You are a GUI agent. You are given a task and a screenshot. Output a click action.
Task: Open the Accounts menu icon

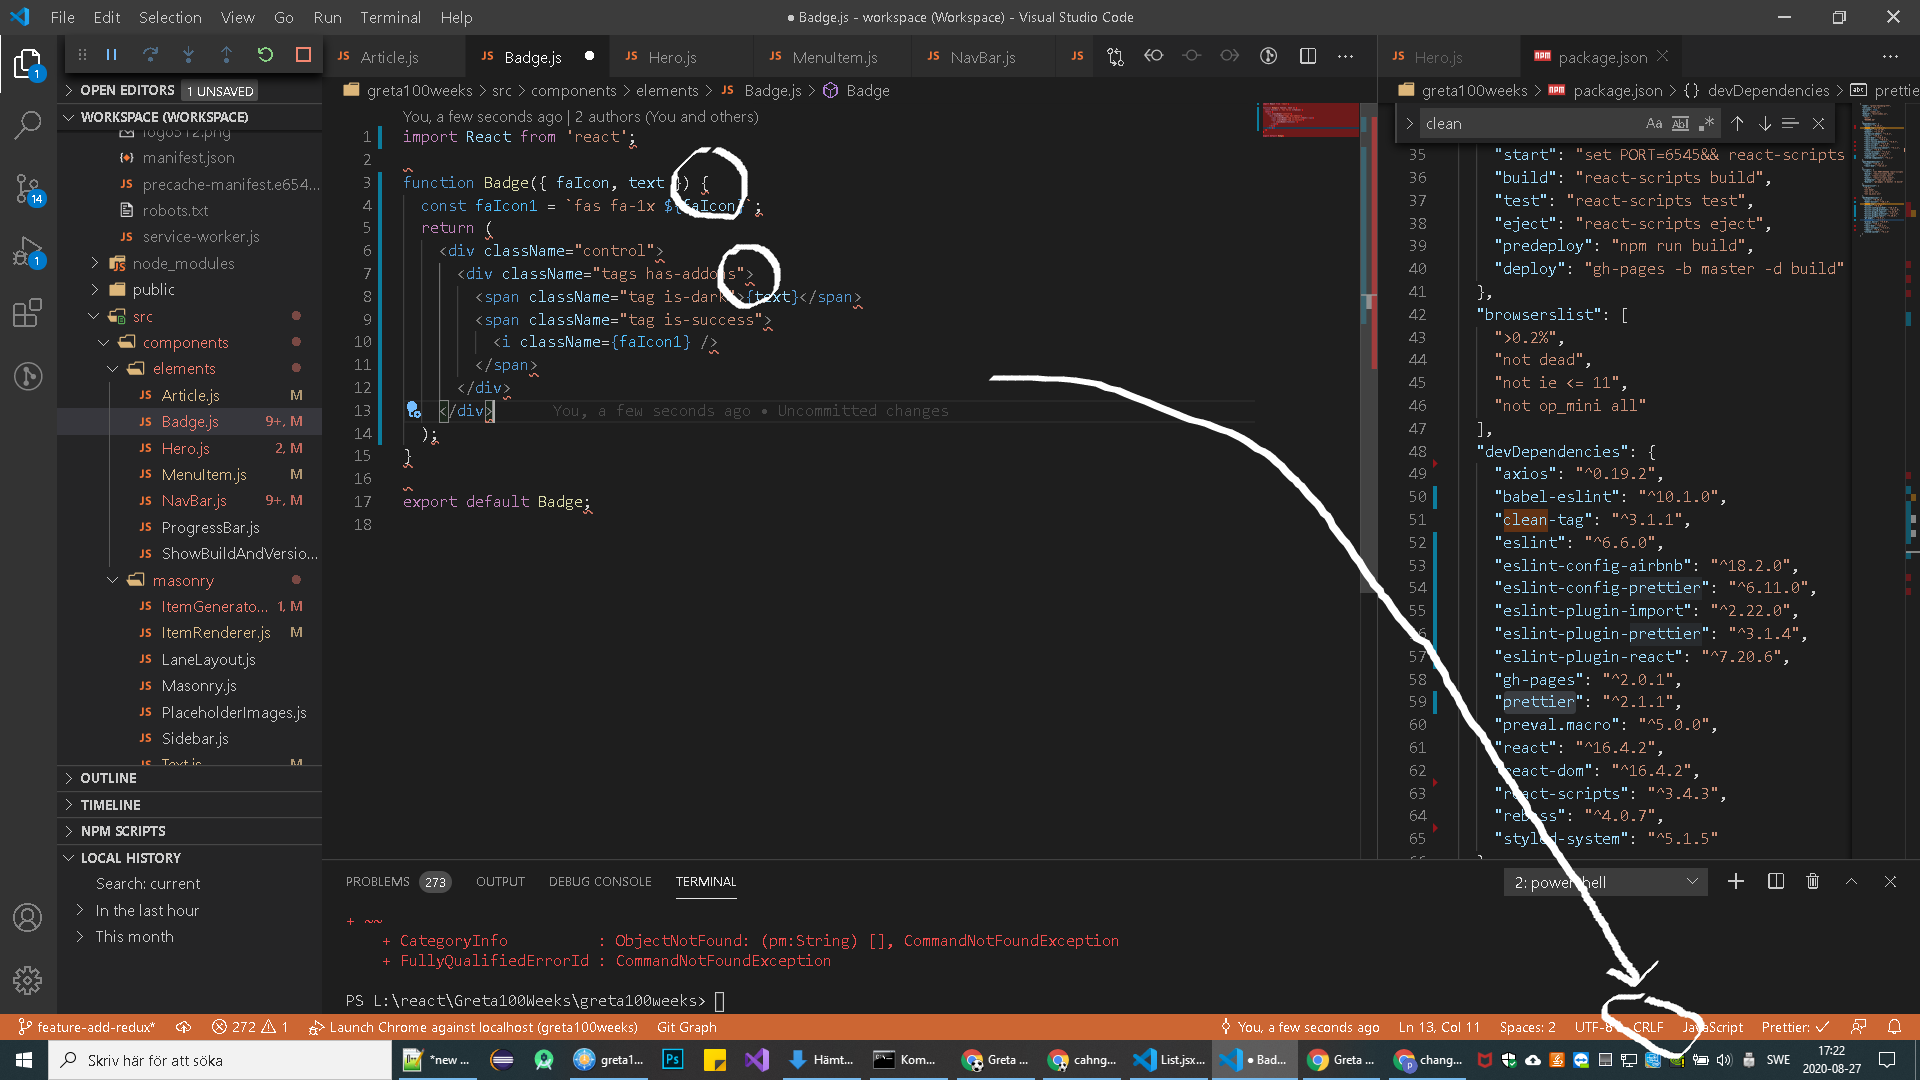[x=28, y=918]
